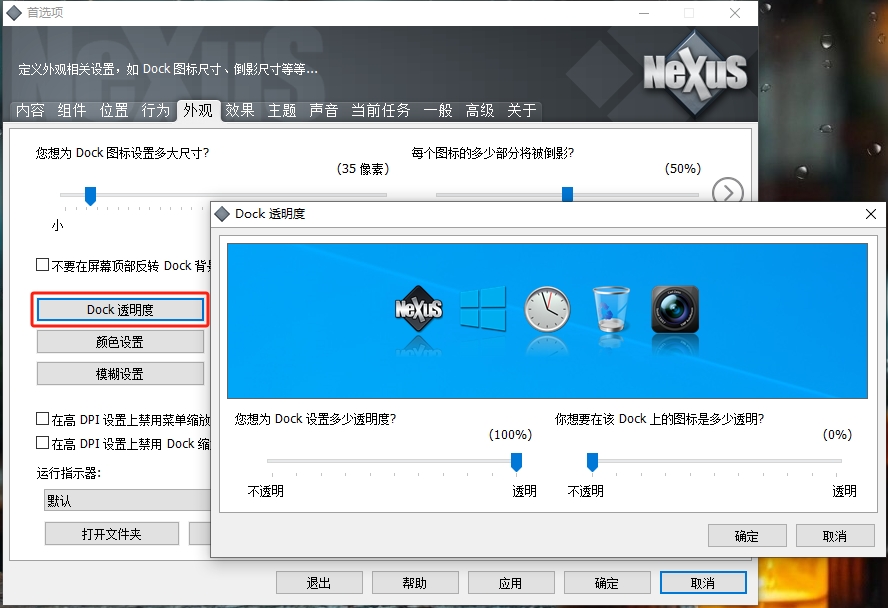Click the Dock transparency slider handle at 100%

(x=517, y=461)
